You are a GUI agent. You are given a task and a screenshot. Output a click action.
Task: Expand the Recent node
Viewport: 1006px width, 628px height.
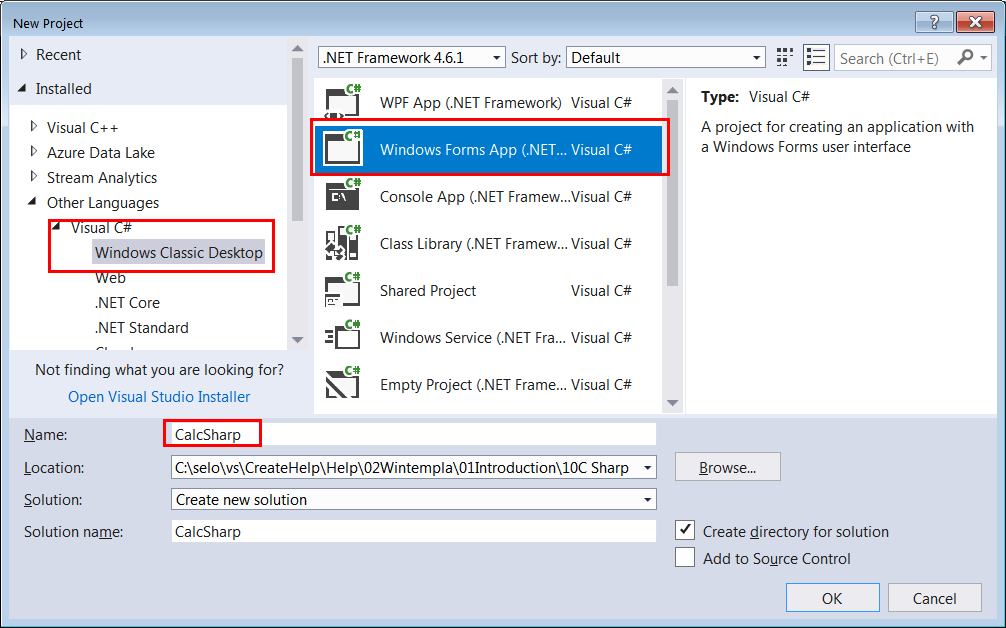click(24, 55)
